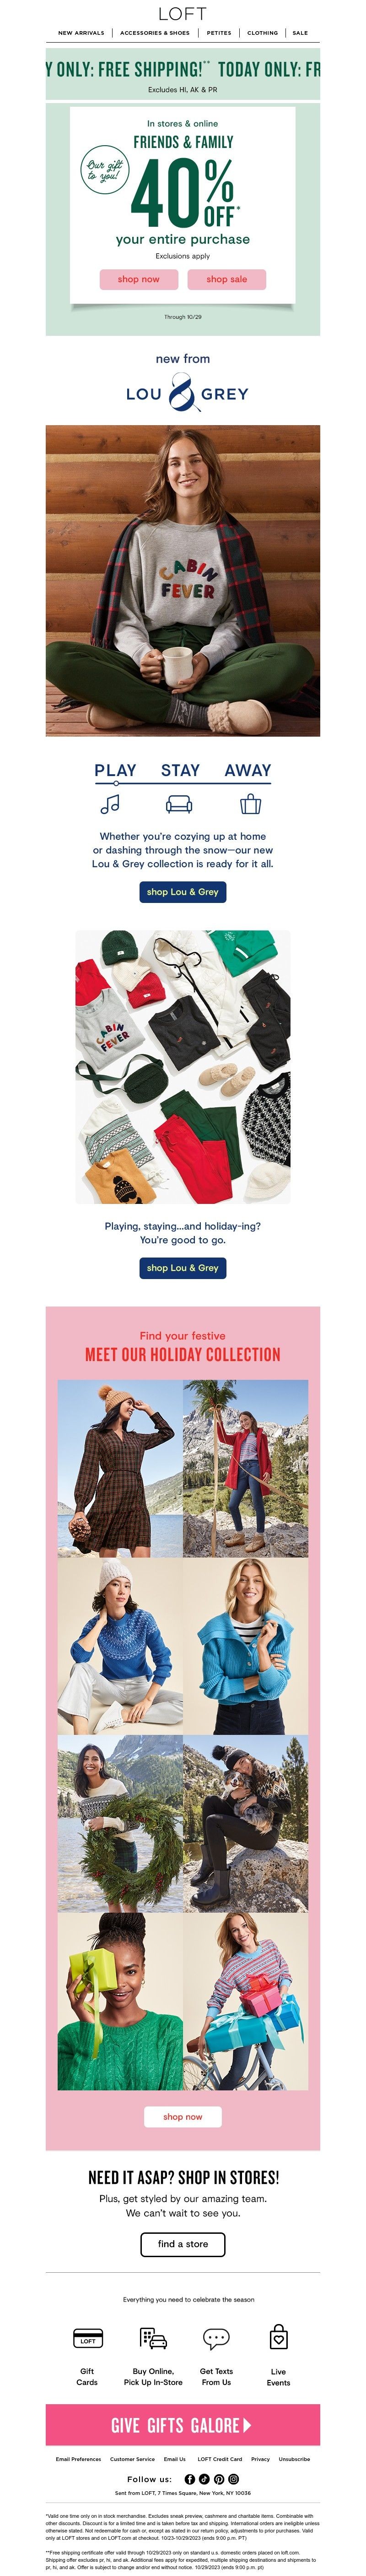Viewport: 366px width, 2576px height.
Task: Click the shop sale button
Action: (227, 279)
